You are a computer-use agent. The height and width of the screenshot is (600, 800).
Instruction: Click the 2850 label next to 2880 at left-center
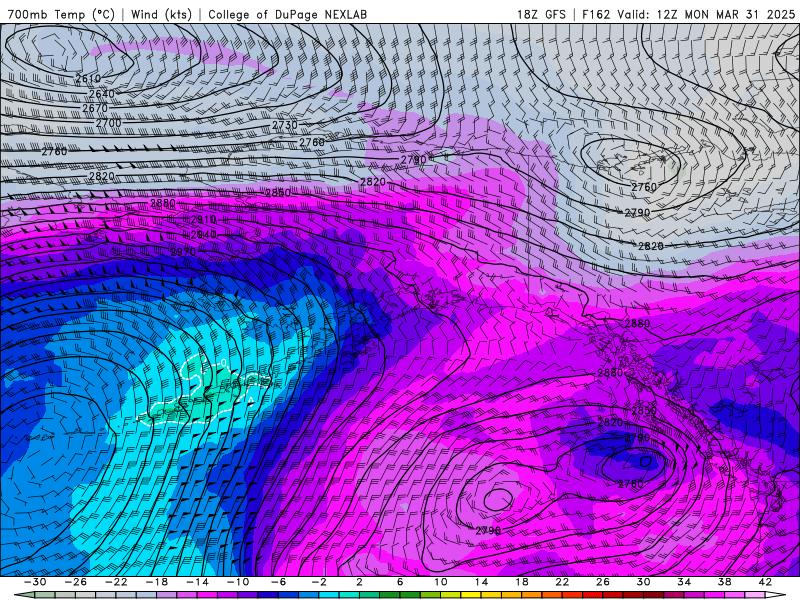click(x=278, y=193)
